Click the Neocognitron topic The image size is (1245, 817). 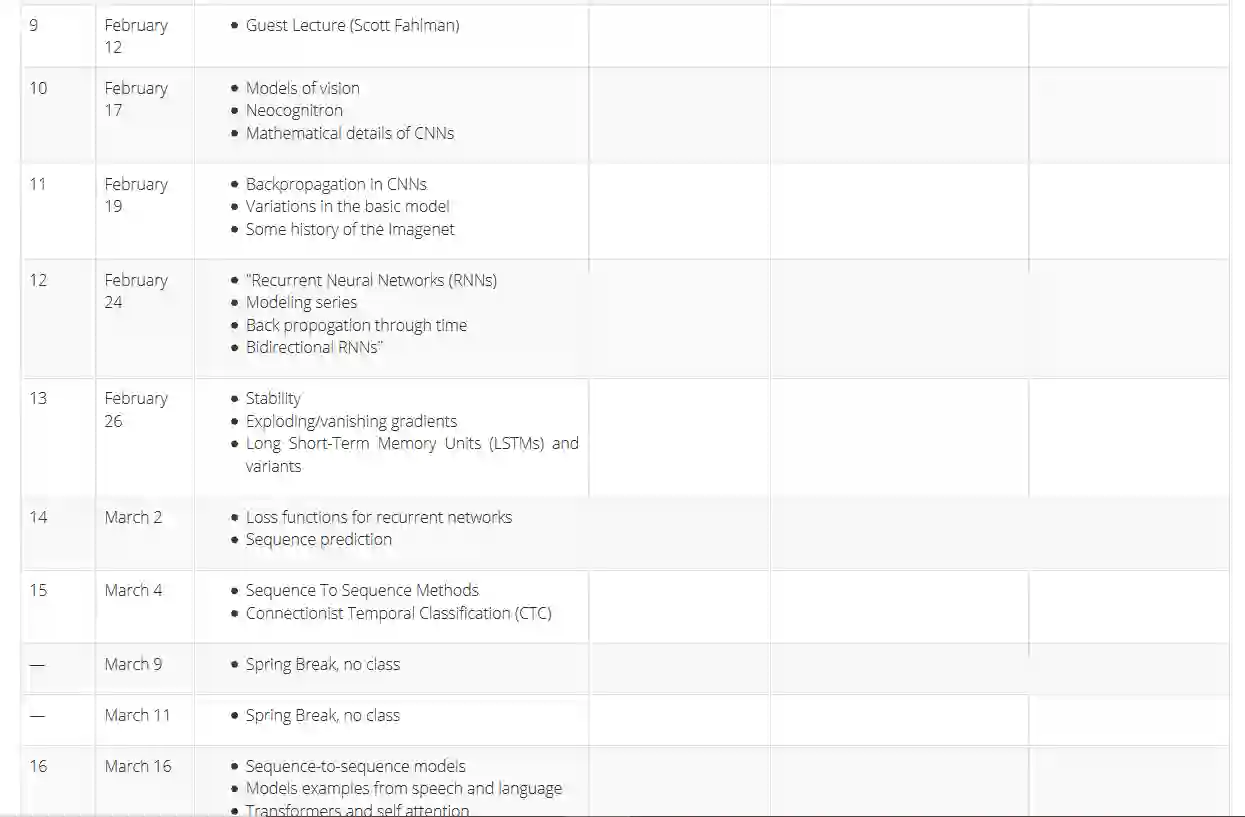294,111
